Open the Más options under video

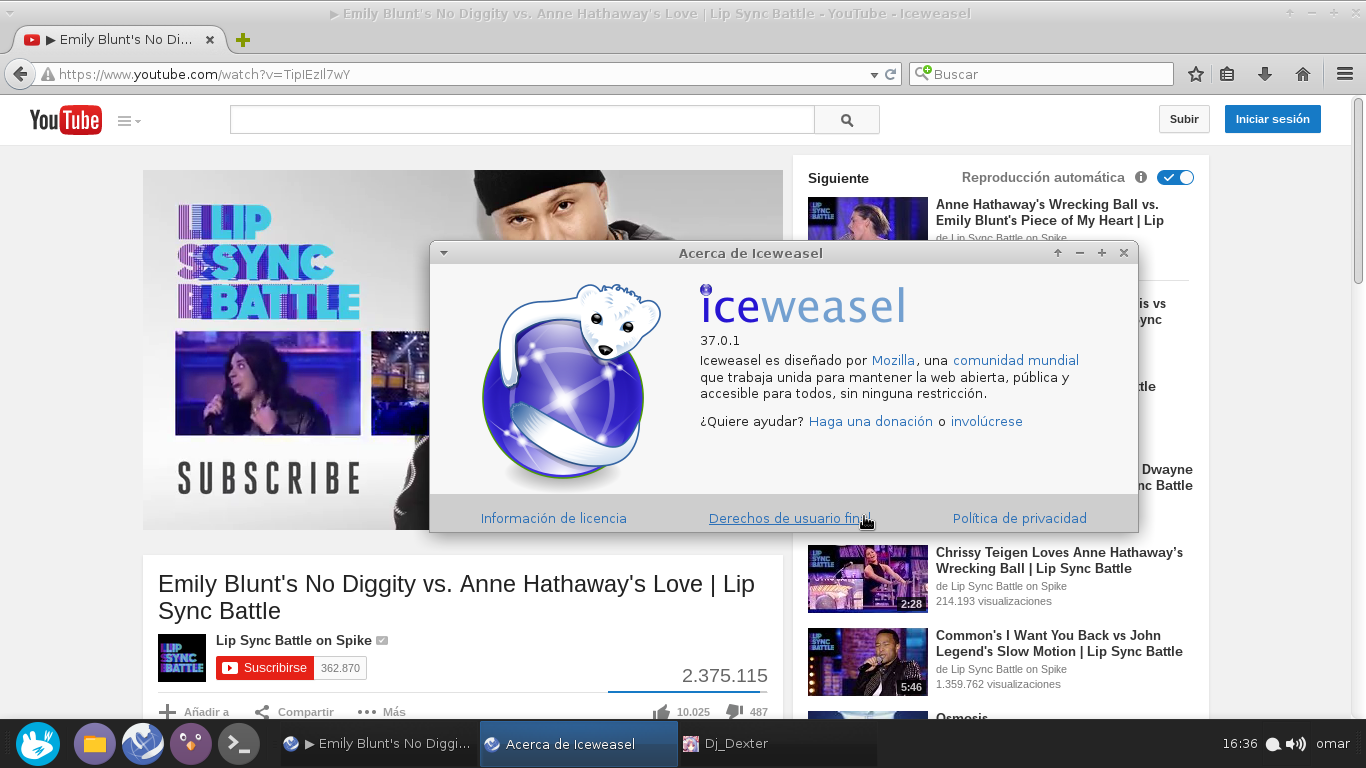tap(382, 712)
